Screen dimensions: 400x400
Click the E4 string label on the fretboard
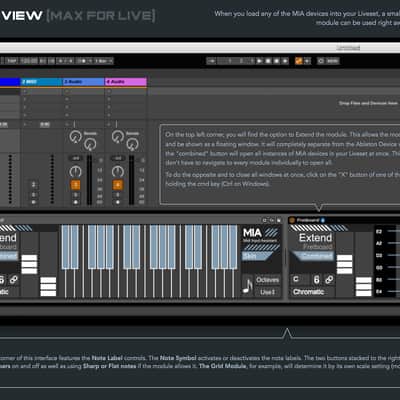tap(379, 292)
